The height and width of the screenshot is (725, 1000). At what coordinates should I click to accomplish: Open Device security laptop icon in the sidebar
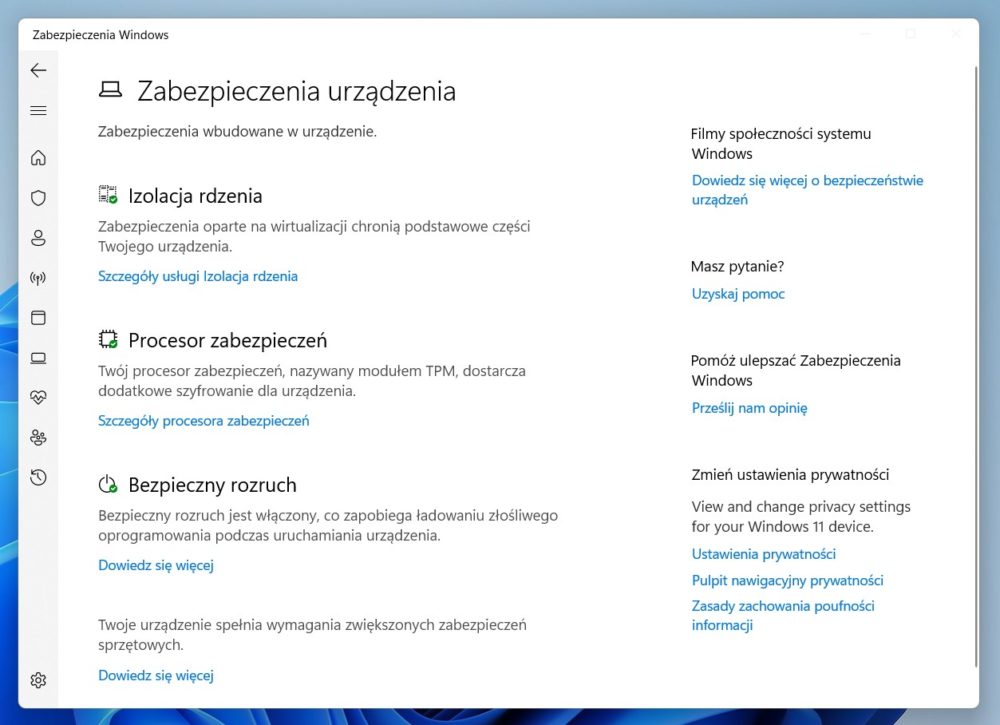tap(38, 358)
